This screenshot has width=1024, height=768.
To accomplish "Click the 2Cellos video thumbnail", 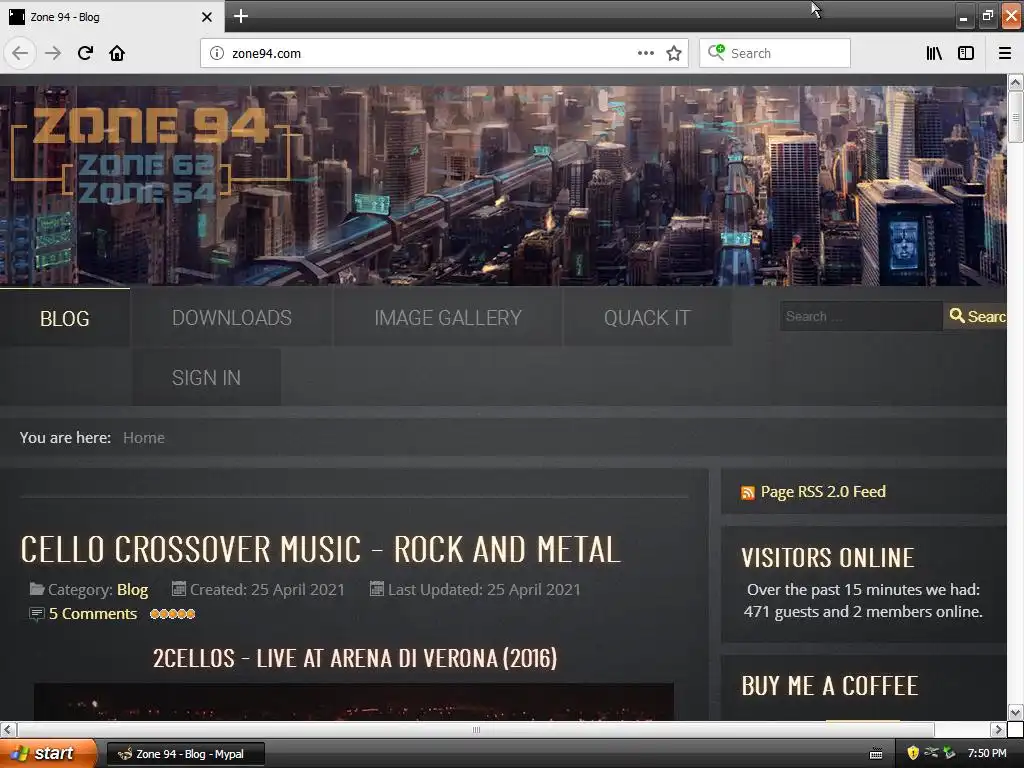I will [353, 702].
